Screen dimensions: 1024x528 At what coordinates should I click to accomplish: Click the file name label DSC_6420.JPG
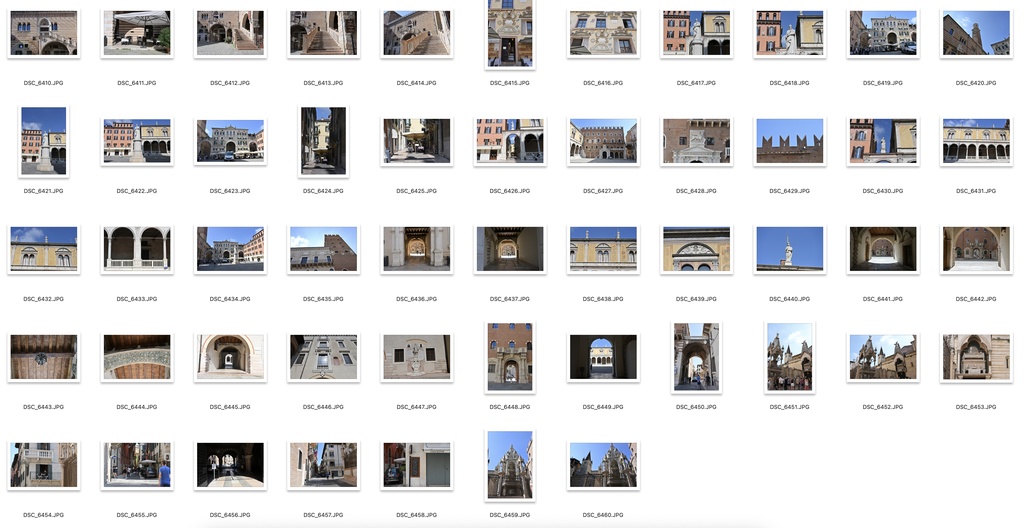(x=976, y=83)
